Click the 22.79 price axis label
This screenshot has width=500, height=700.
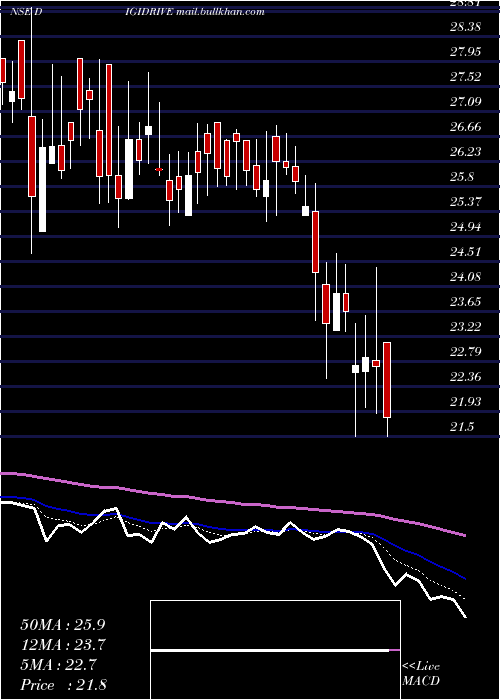pyautogui.click(x=465, y=352)
